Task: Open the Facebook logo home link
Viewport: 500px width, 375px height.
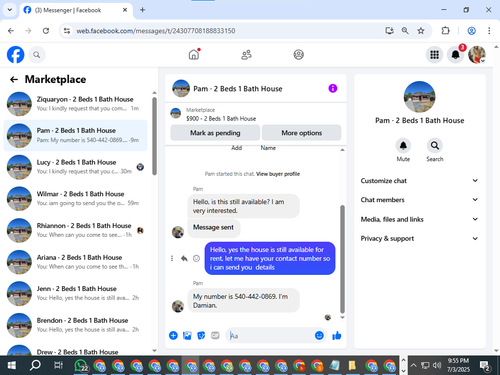Action: coord(15,55)
